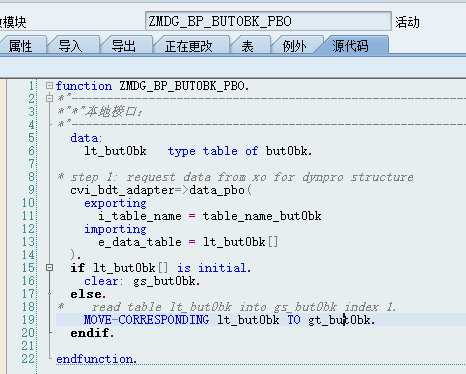Collapse the if block on line 15
This screenshot has height=374, width=466.
49,268
